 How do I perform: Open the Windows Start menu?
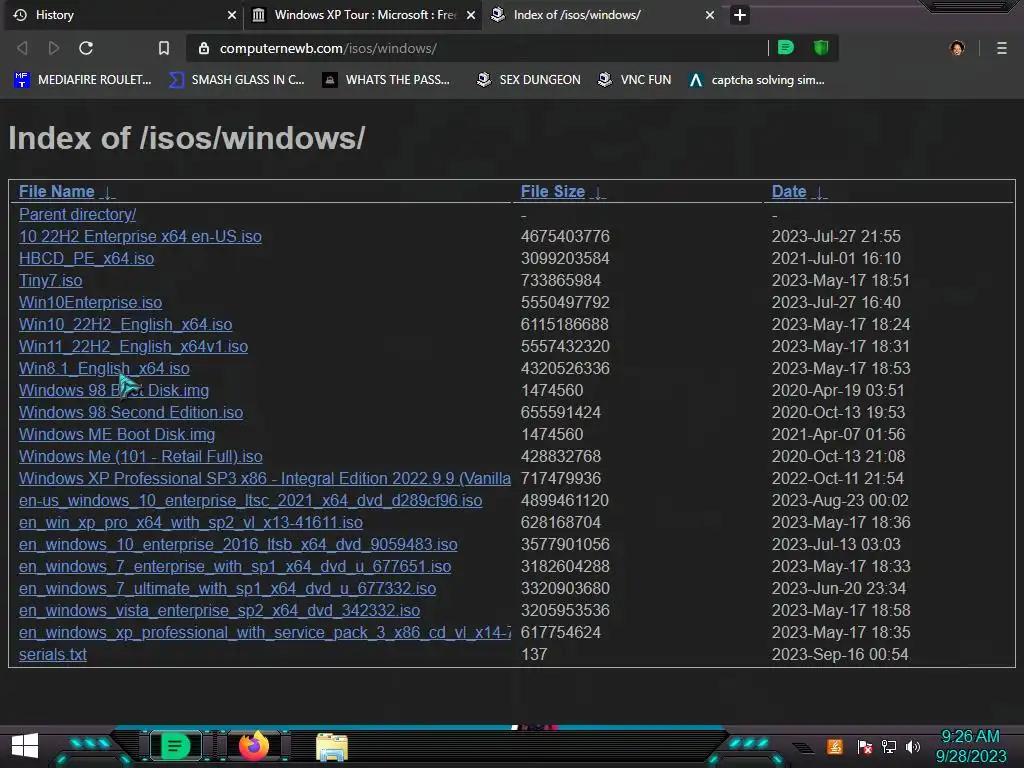pos(25,746)
